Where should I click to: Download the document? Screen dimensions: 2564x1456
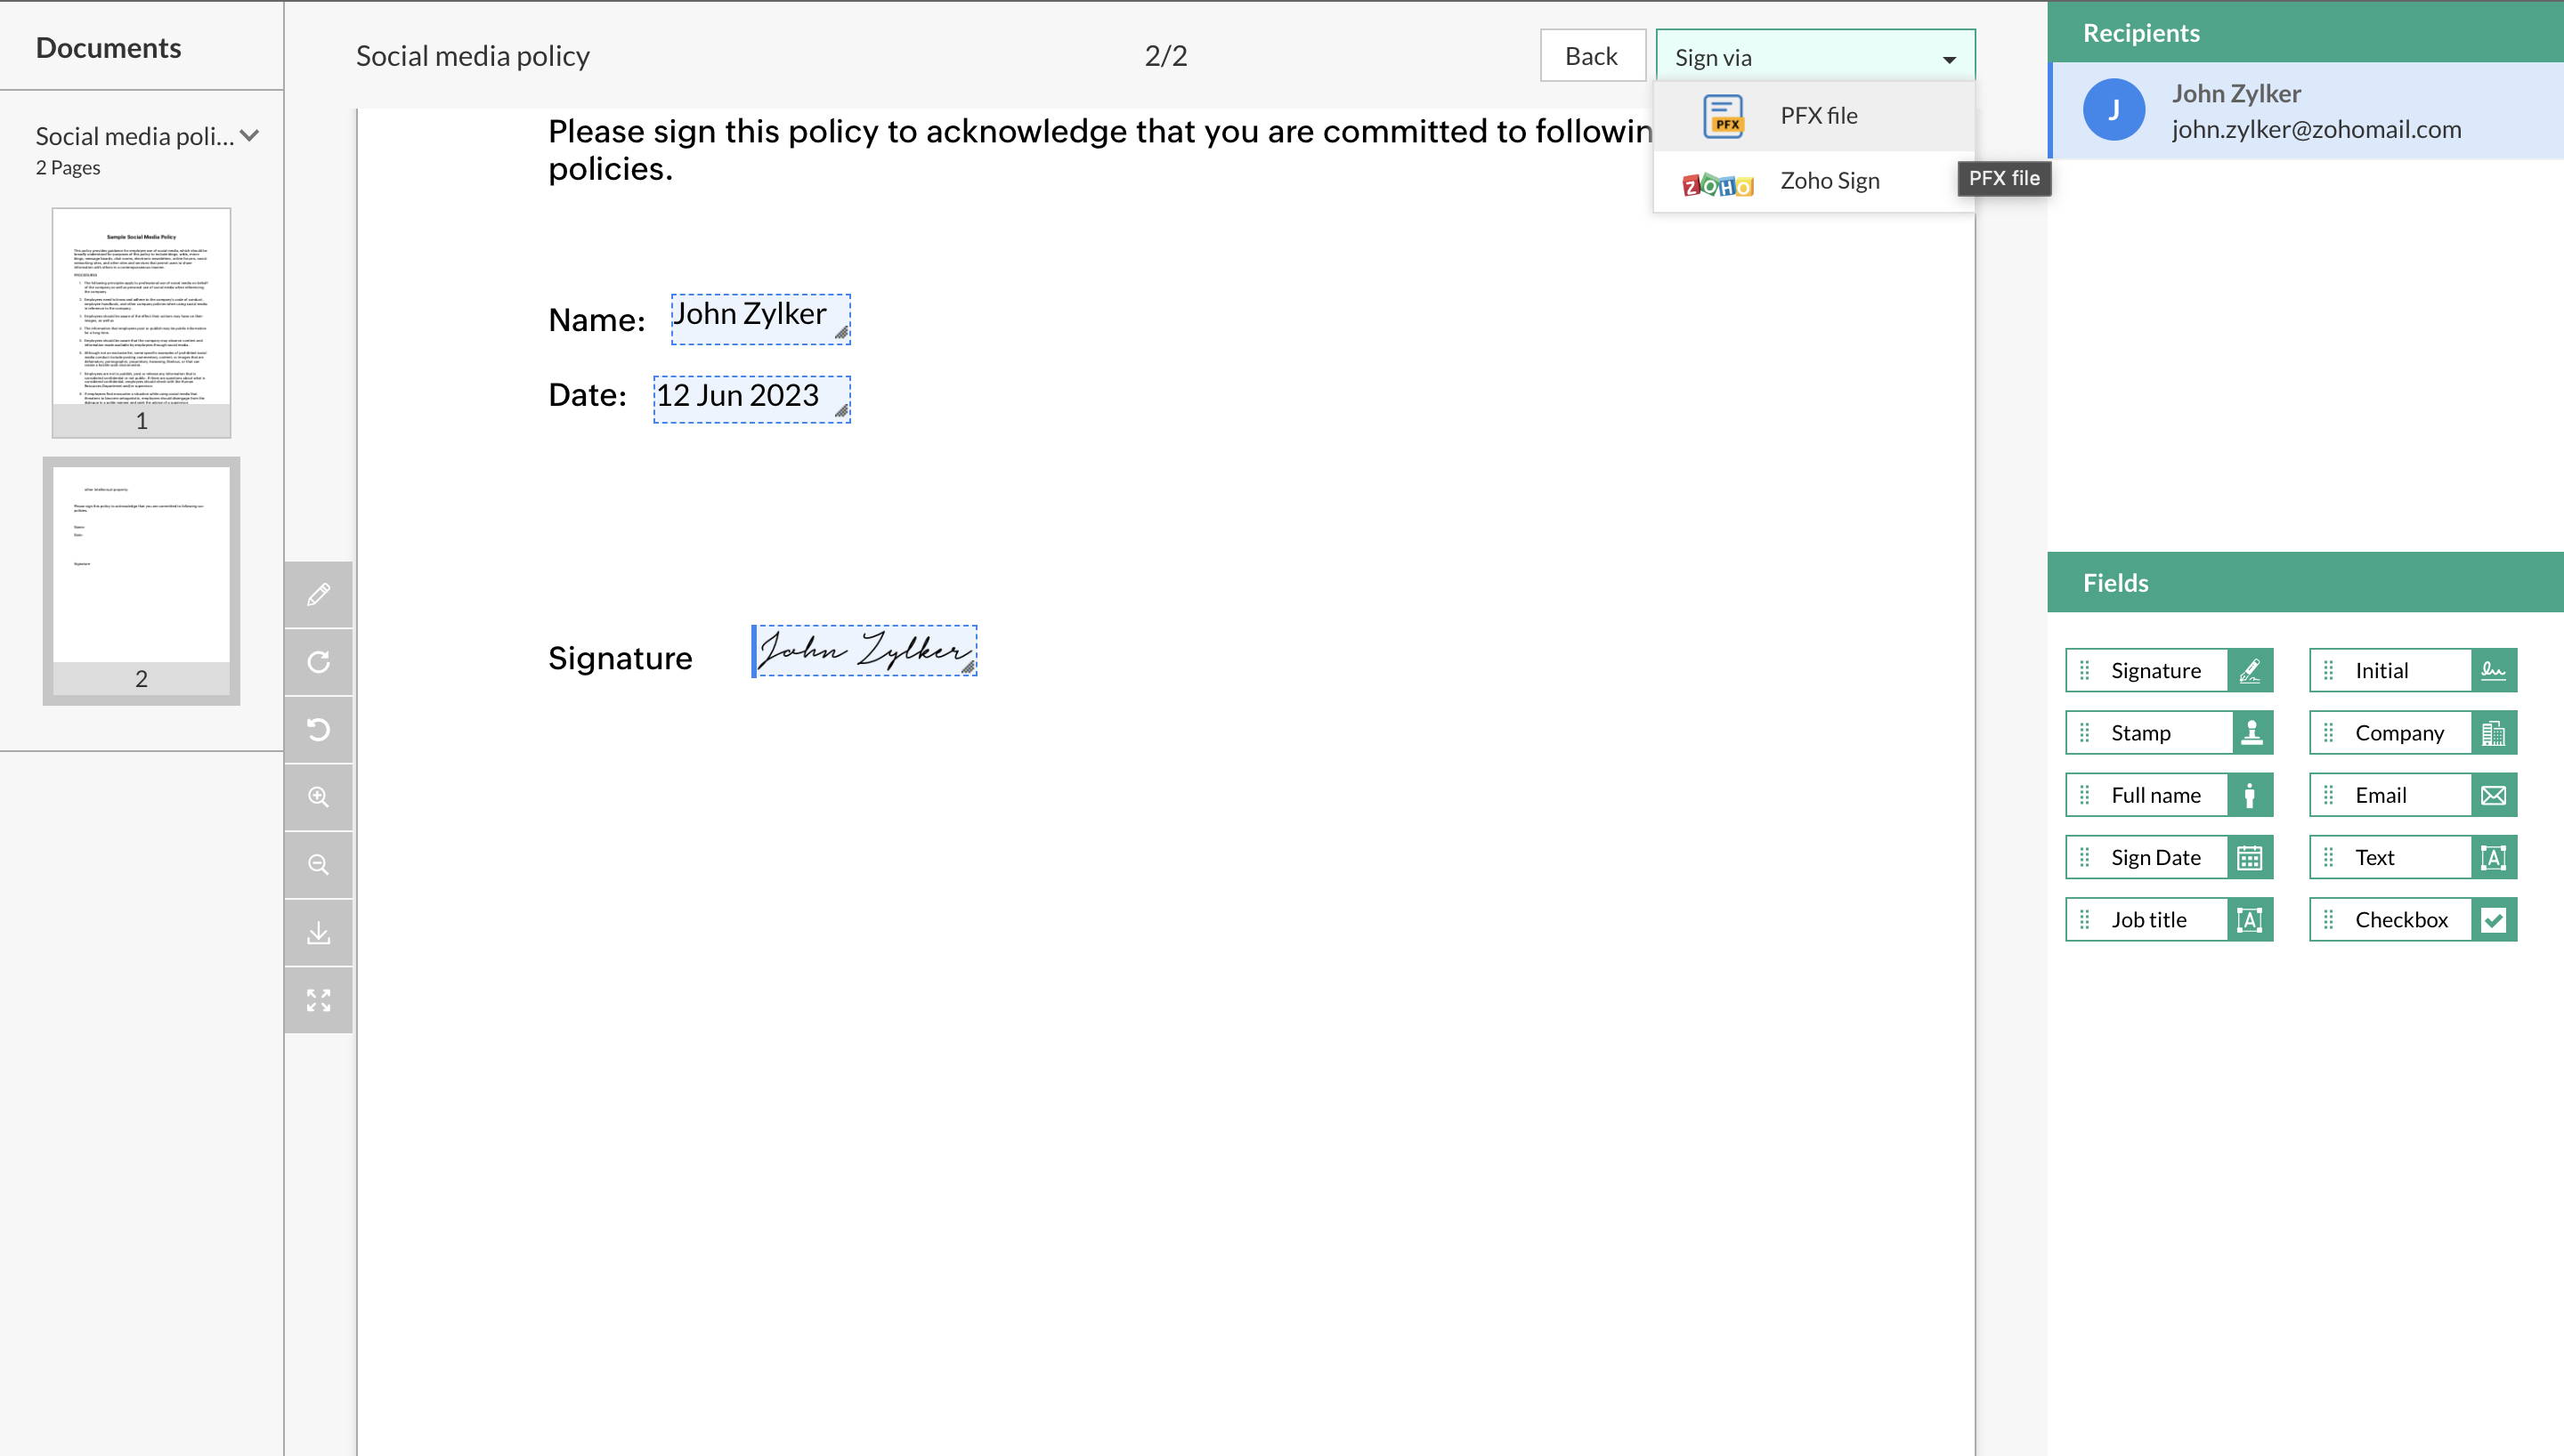(x=318, y=933)
